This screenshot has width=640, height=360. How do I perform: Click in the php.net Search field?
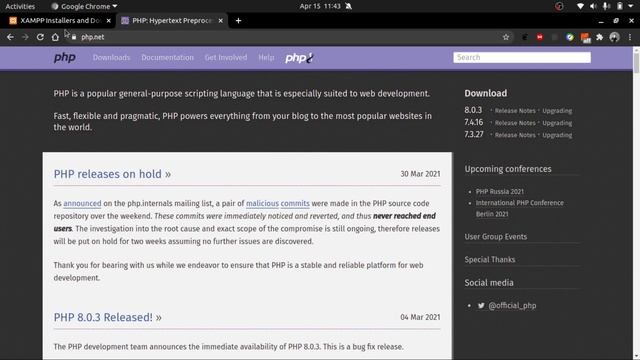coord(522,58)
